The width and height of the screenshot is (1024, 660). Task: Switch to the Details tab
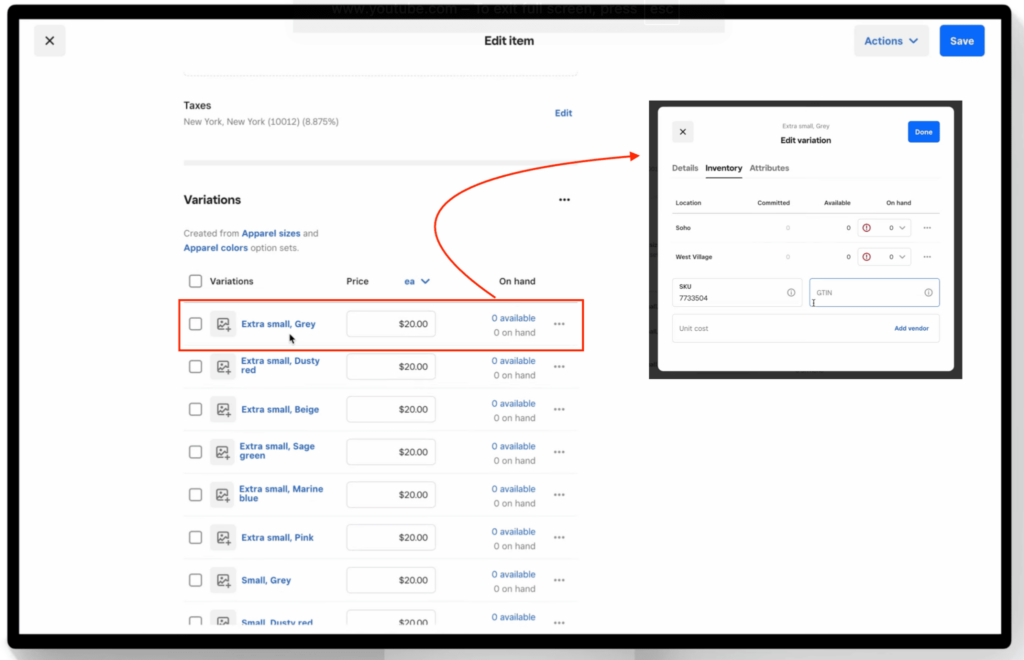pos(685,168)
